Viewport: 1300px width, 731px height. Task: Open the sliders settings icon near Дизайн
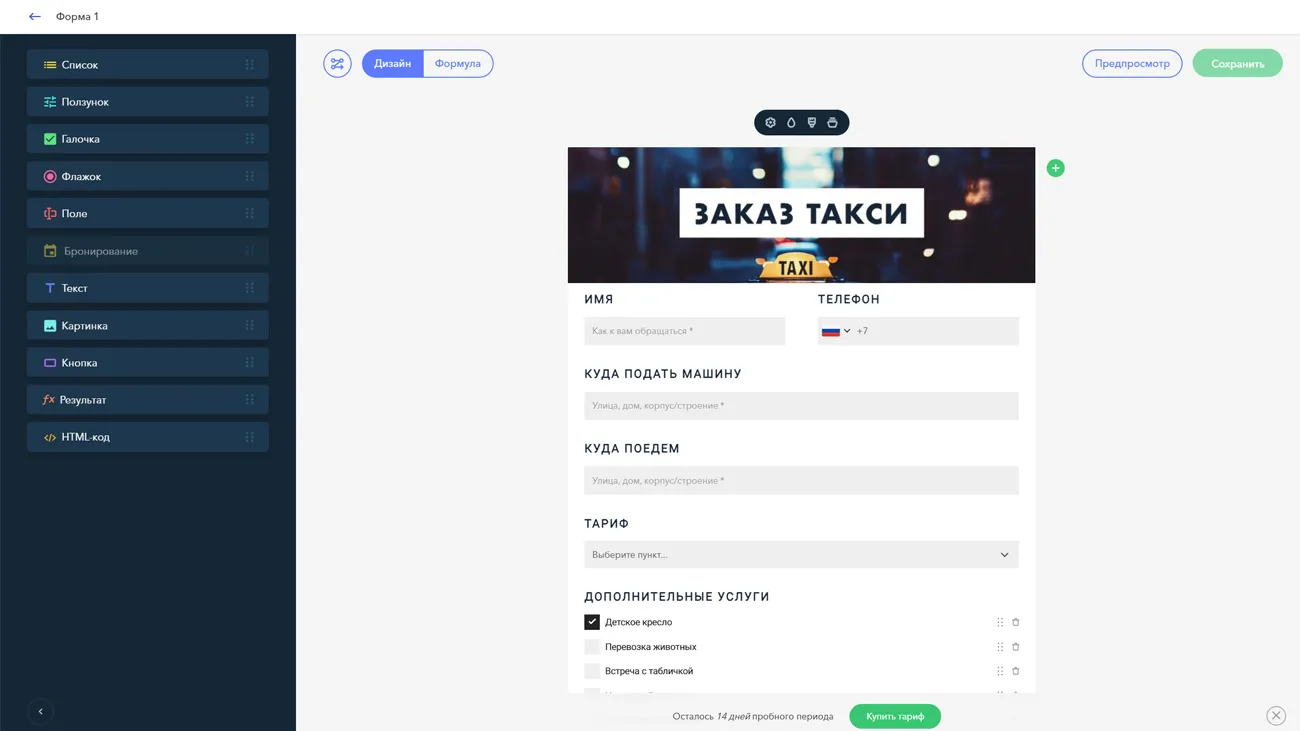tap(337, 64)
